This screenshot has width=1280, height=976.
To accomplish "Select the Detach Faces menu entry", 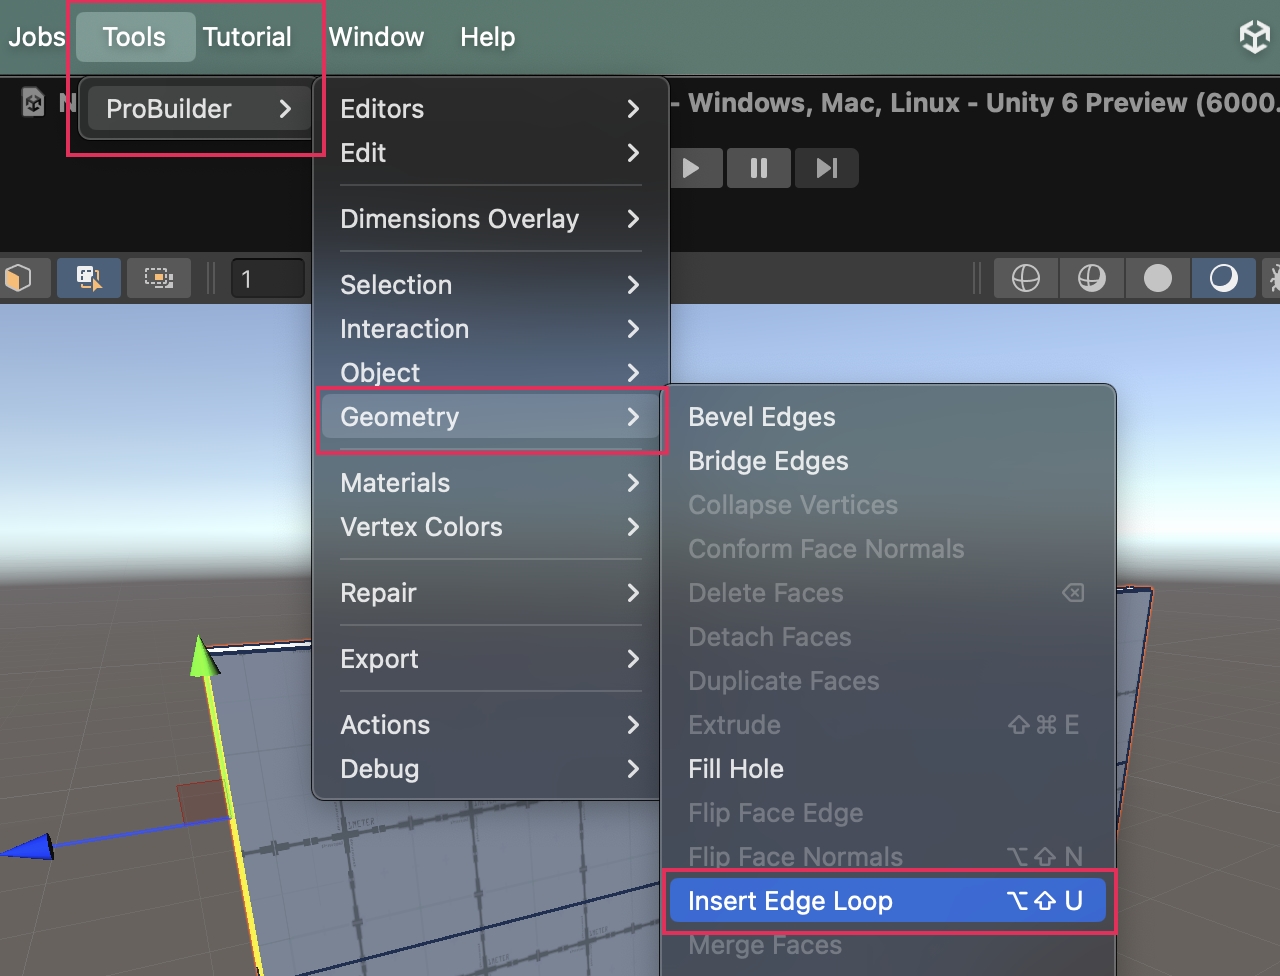I will coord(887,637).
